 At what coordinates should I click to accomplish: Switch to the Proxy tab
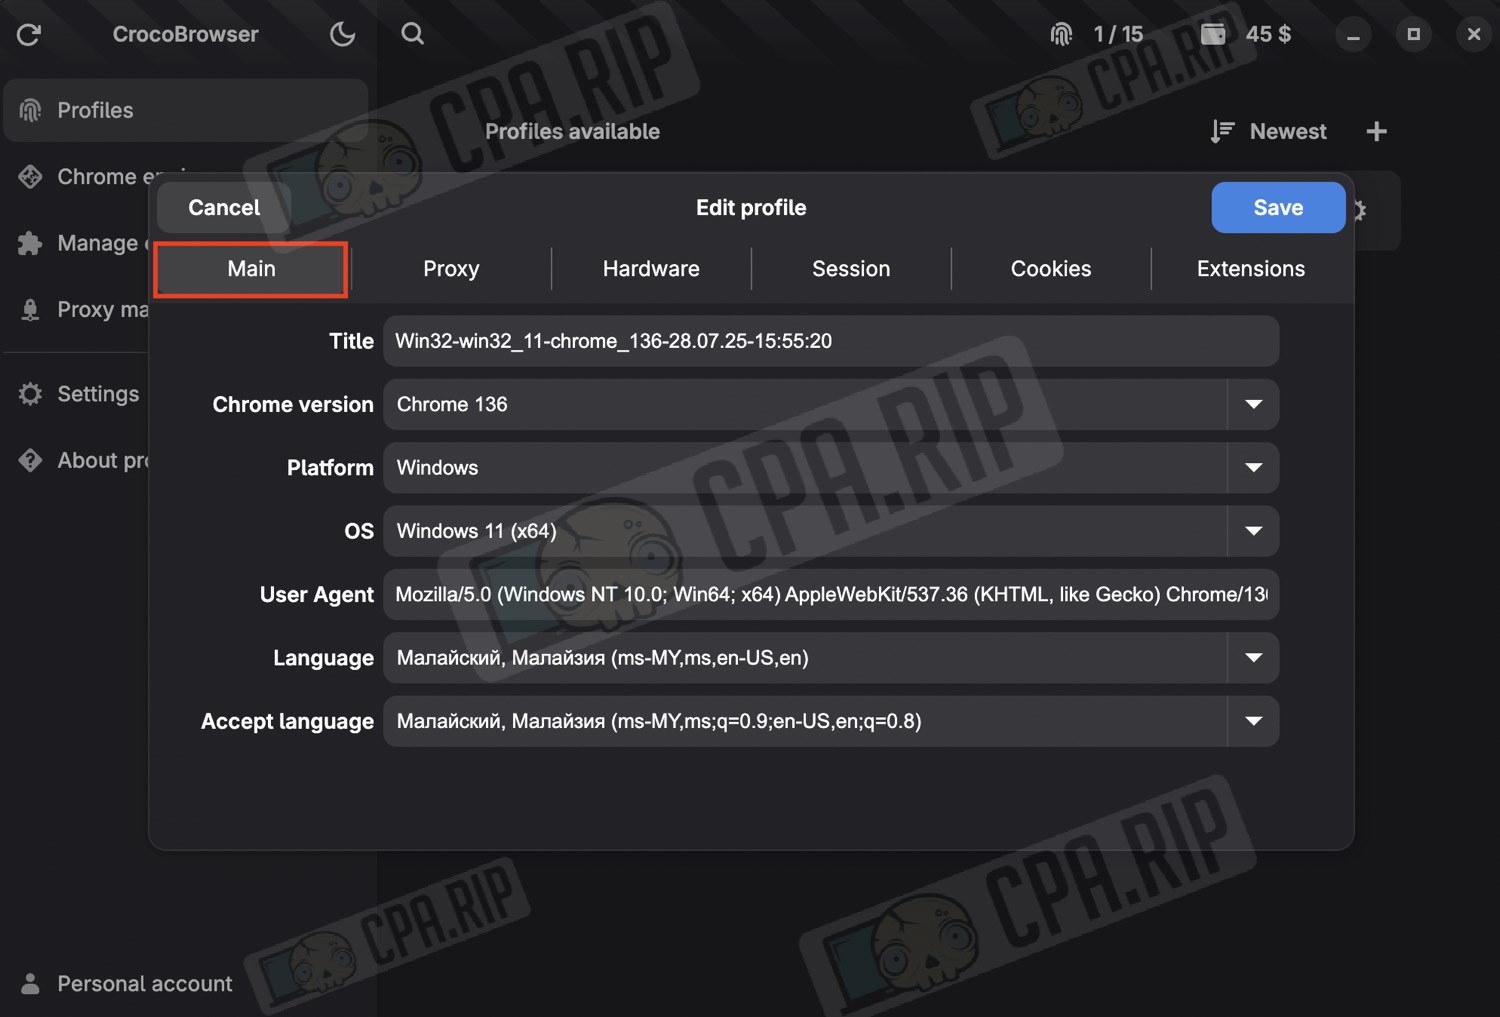click(x=451, y=269)
